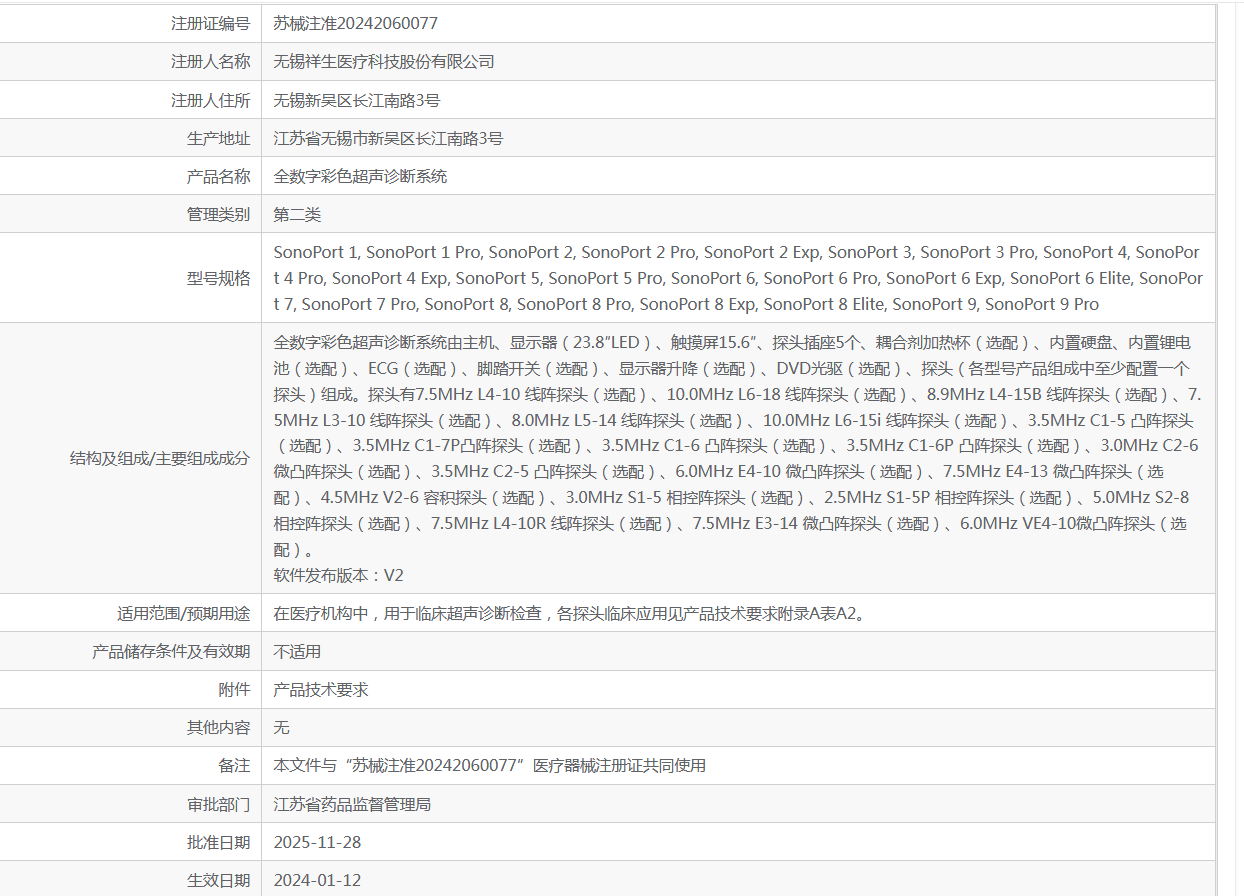Select the 注册人住所 label

pos(210,100)
